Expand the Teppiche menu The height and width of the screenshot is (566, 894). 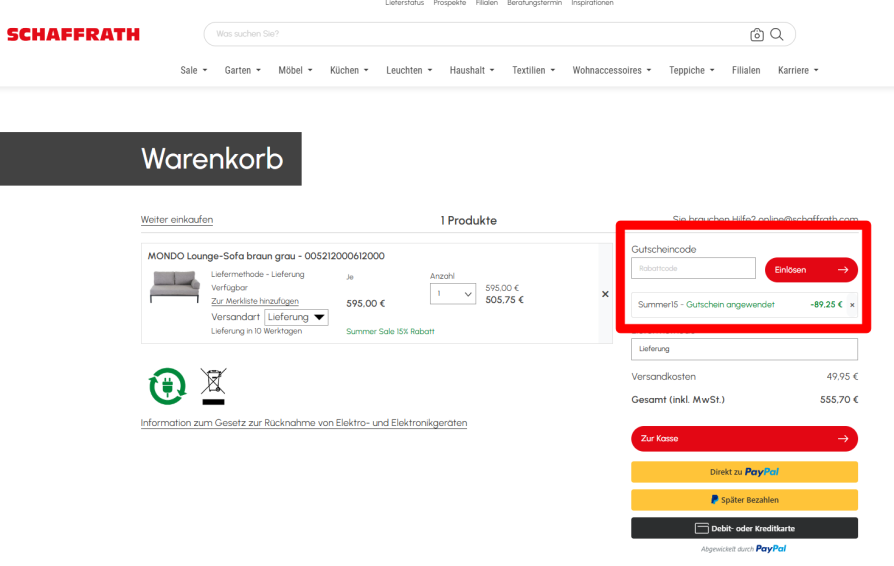click(x=691, y=71)
